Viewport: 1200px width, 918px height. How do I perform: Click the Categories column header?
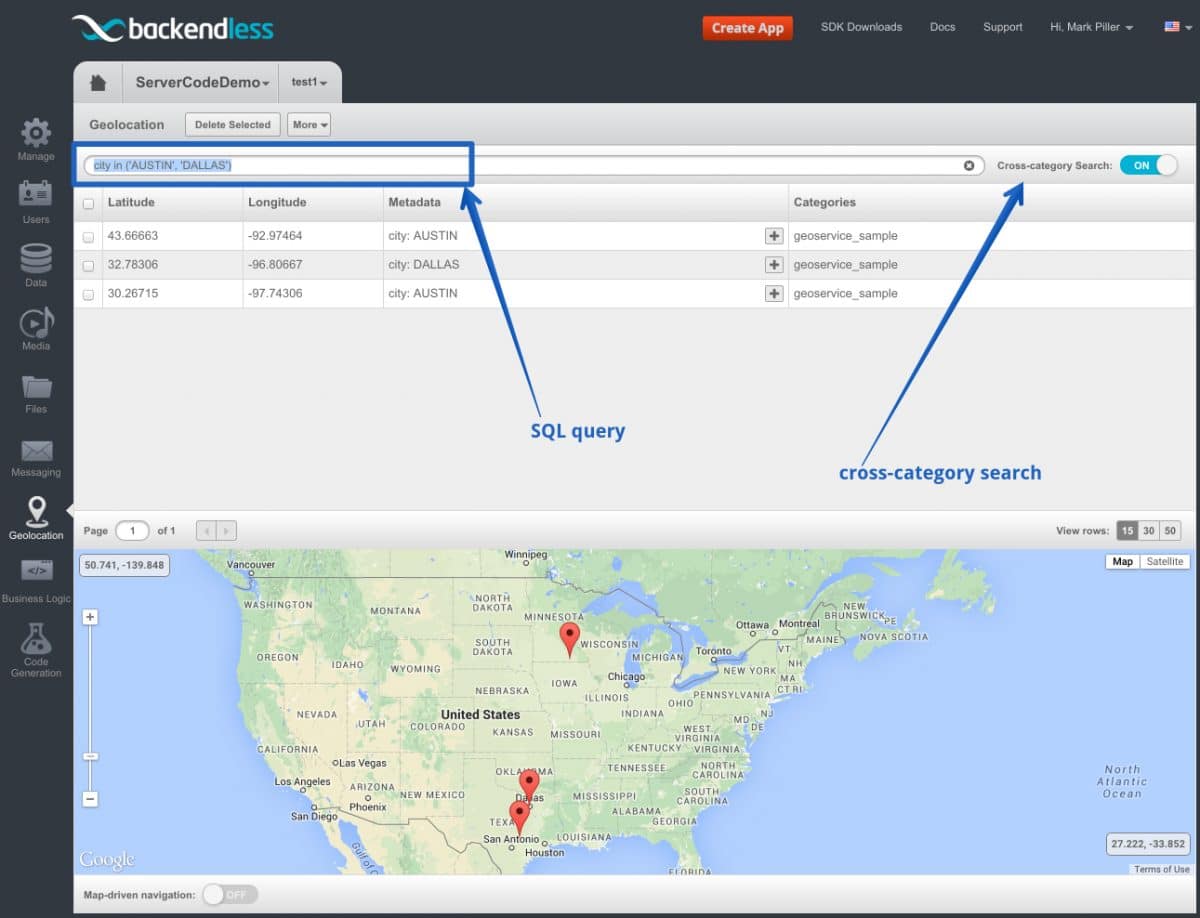(825, 202)
